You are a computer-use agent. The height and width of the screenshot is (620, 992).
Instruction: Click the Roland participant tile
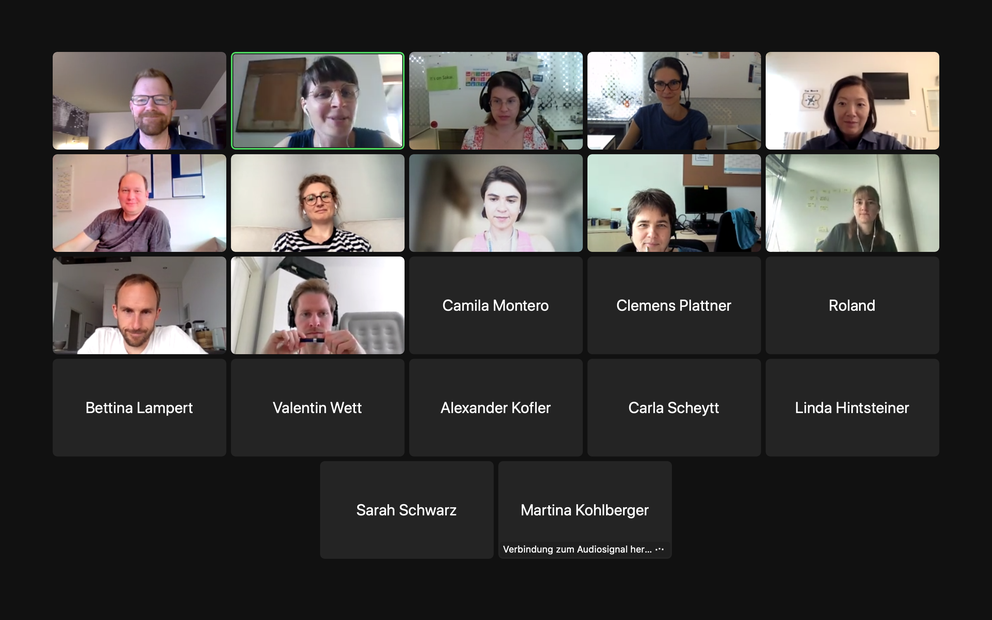pyautogui.click(x=852, y=305)
